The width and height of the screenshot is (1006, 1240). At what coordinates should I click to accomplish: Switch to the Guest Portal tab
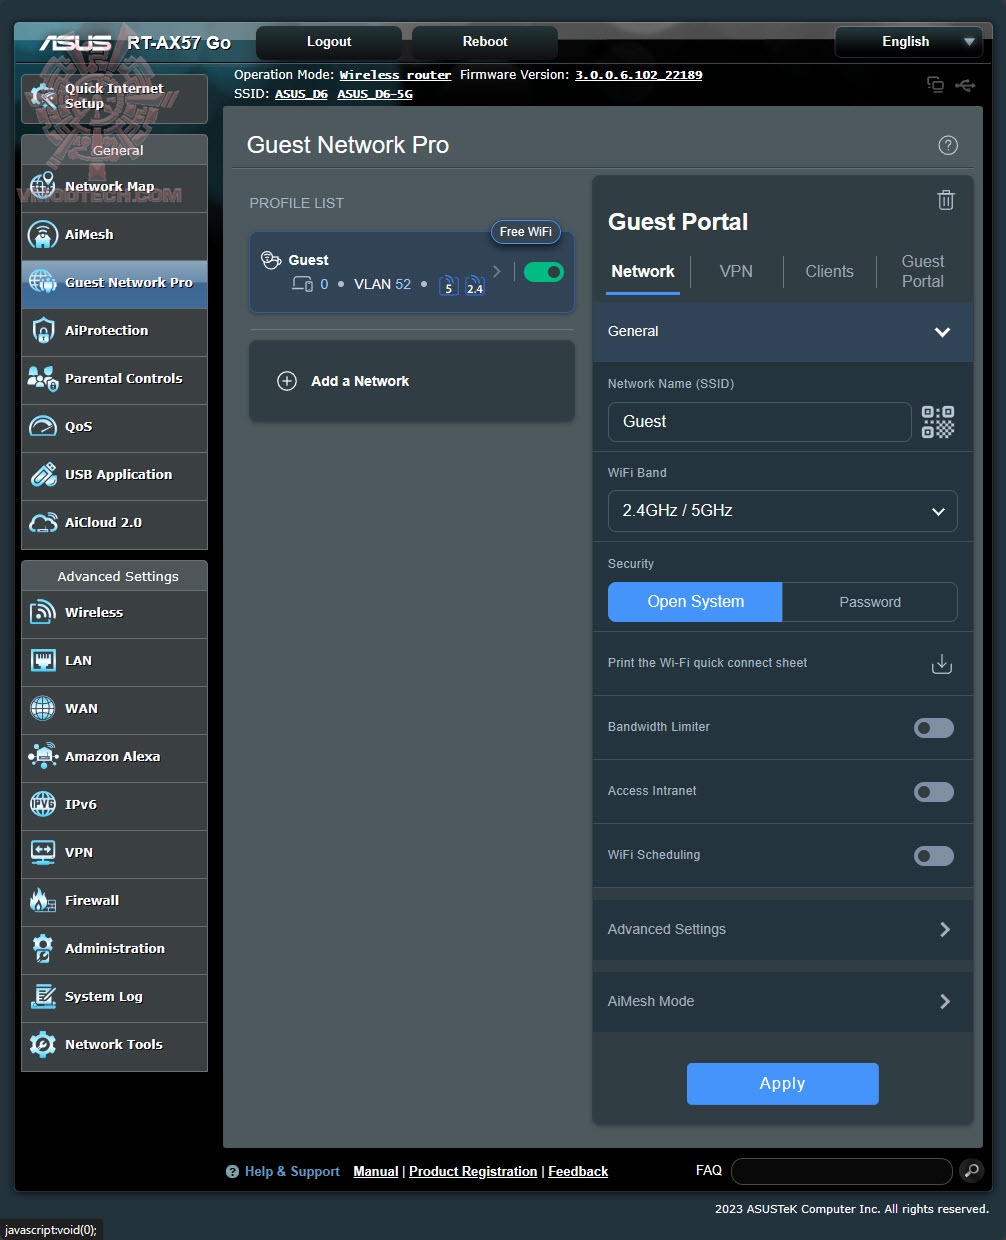[x=922, y=272]
